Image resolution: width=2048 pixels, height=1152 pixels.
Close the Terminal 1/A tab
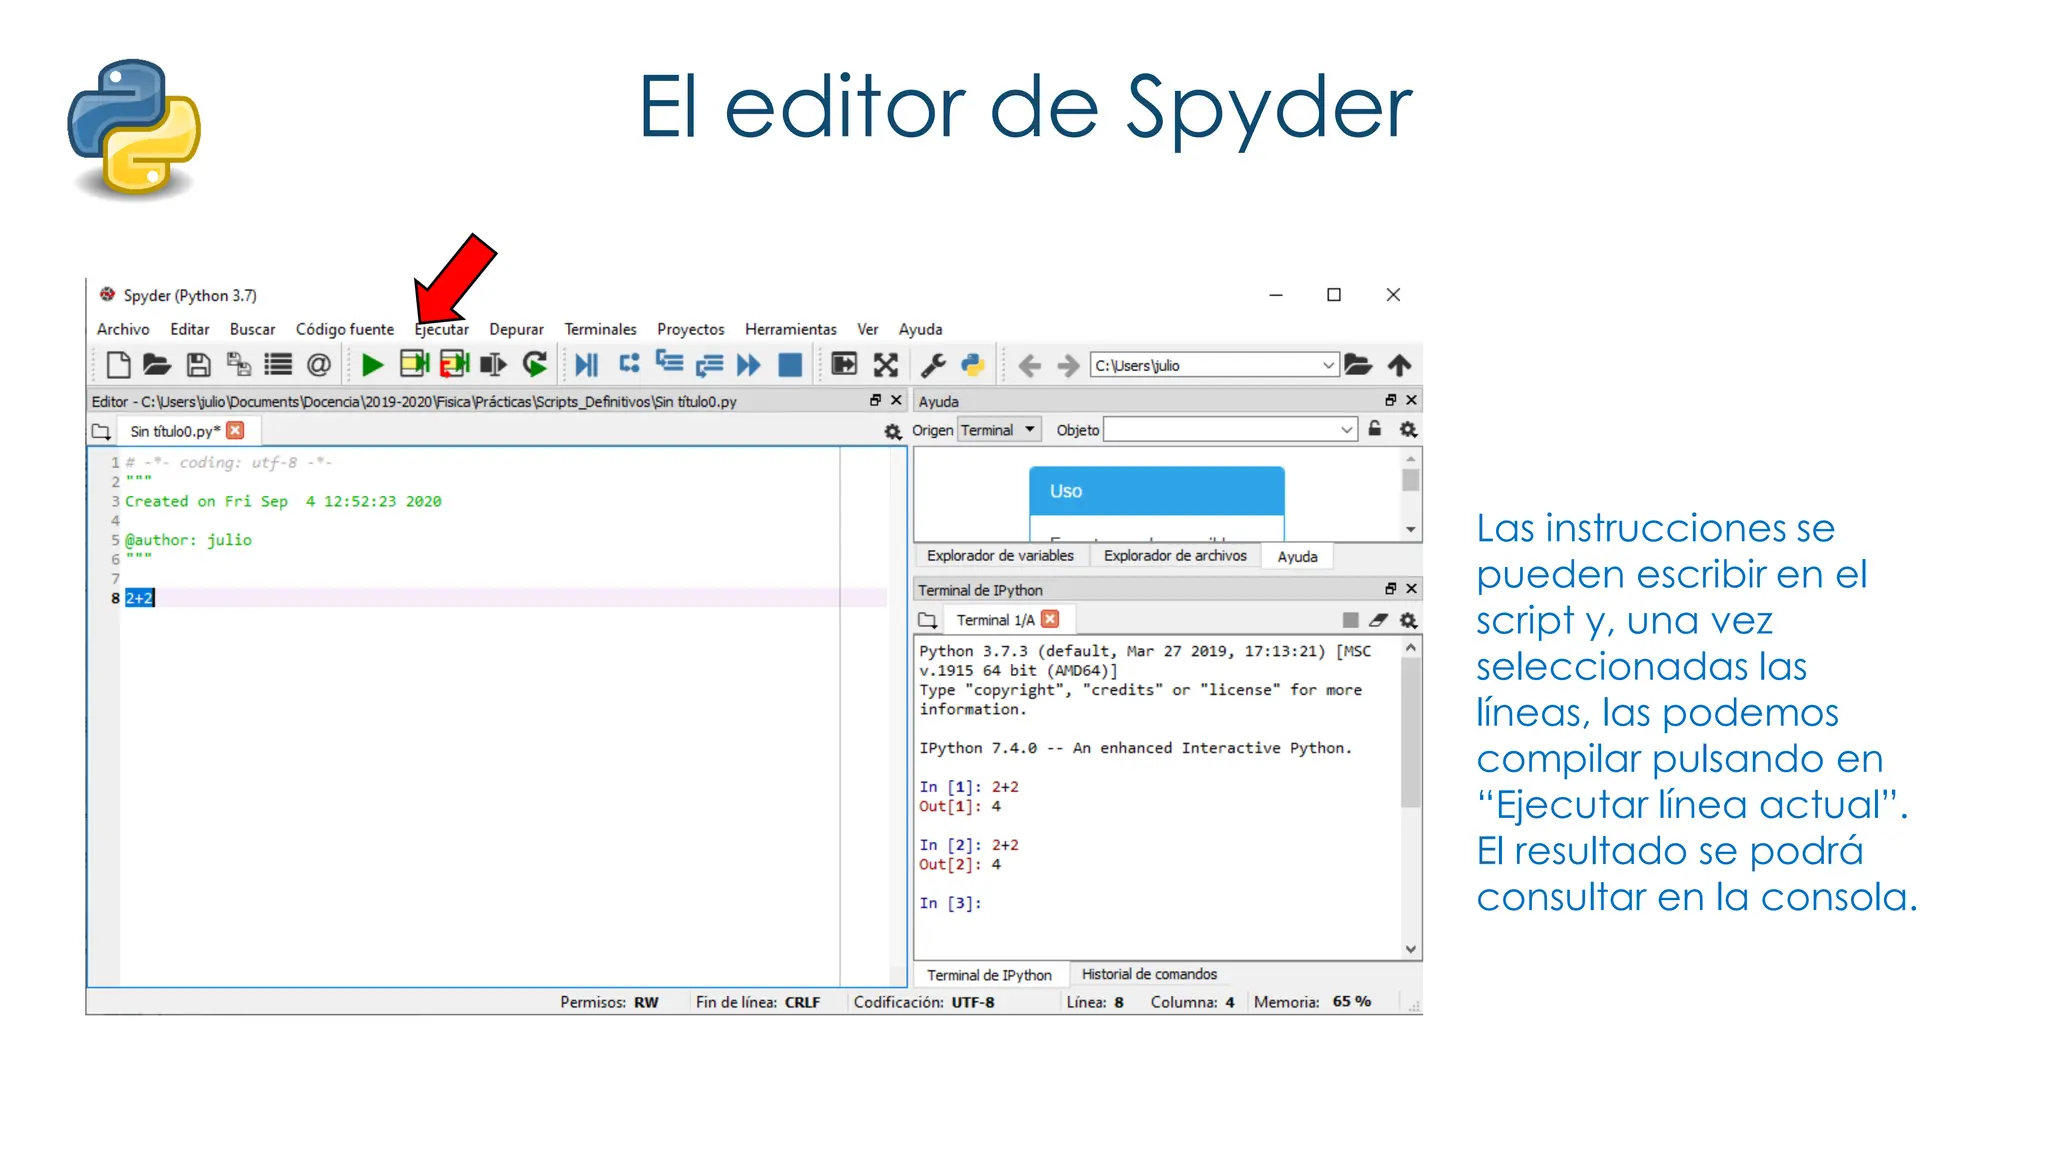(x=1050, y=619)
